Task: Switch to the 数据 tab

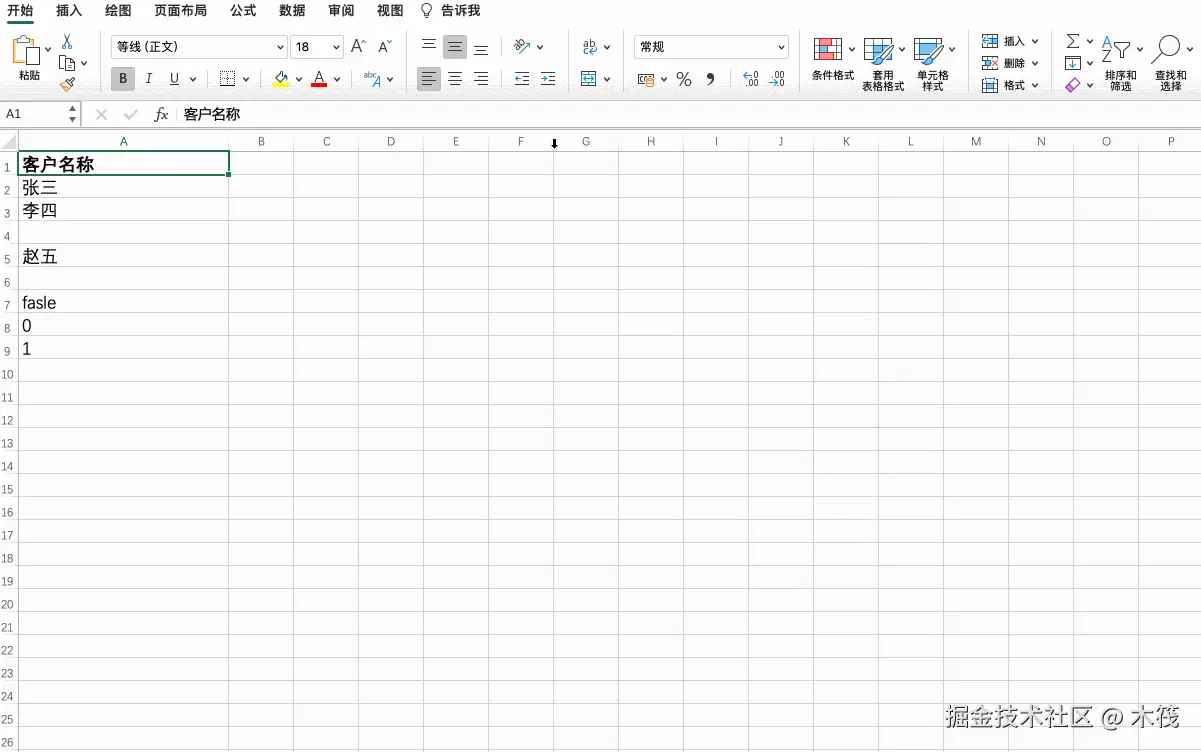Action: tap(293, 11)
